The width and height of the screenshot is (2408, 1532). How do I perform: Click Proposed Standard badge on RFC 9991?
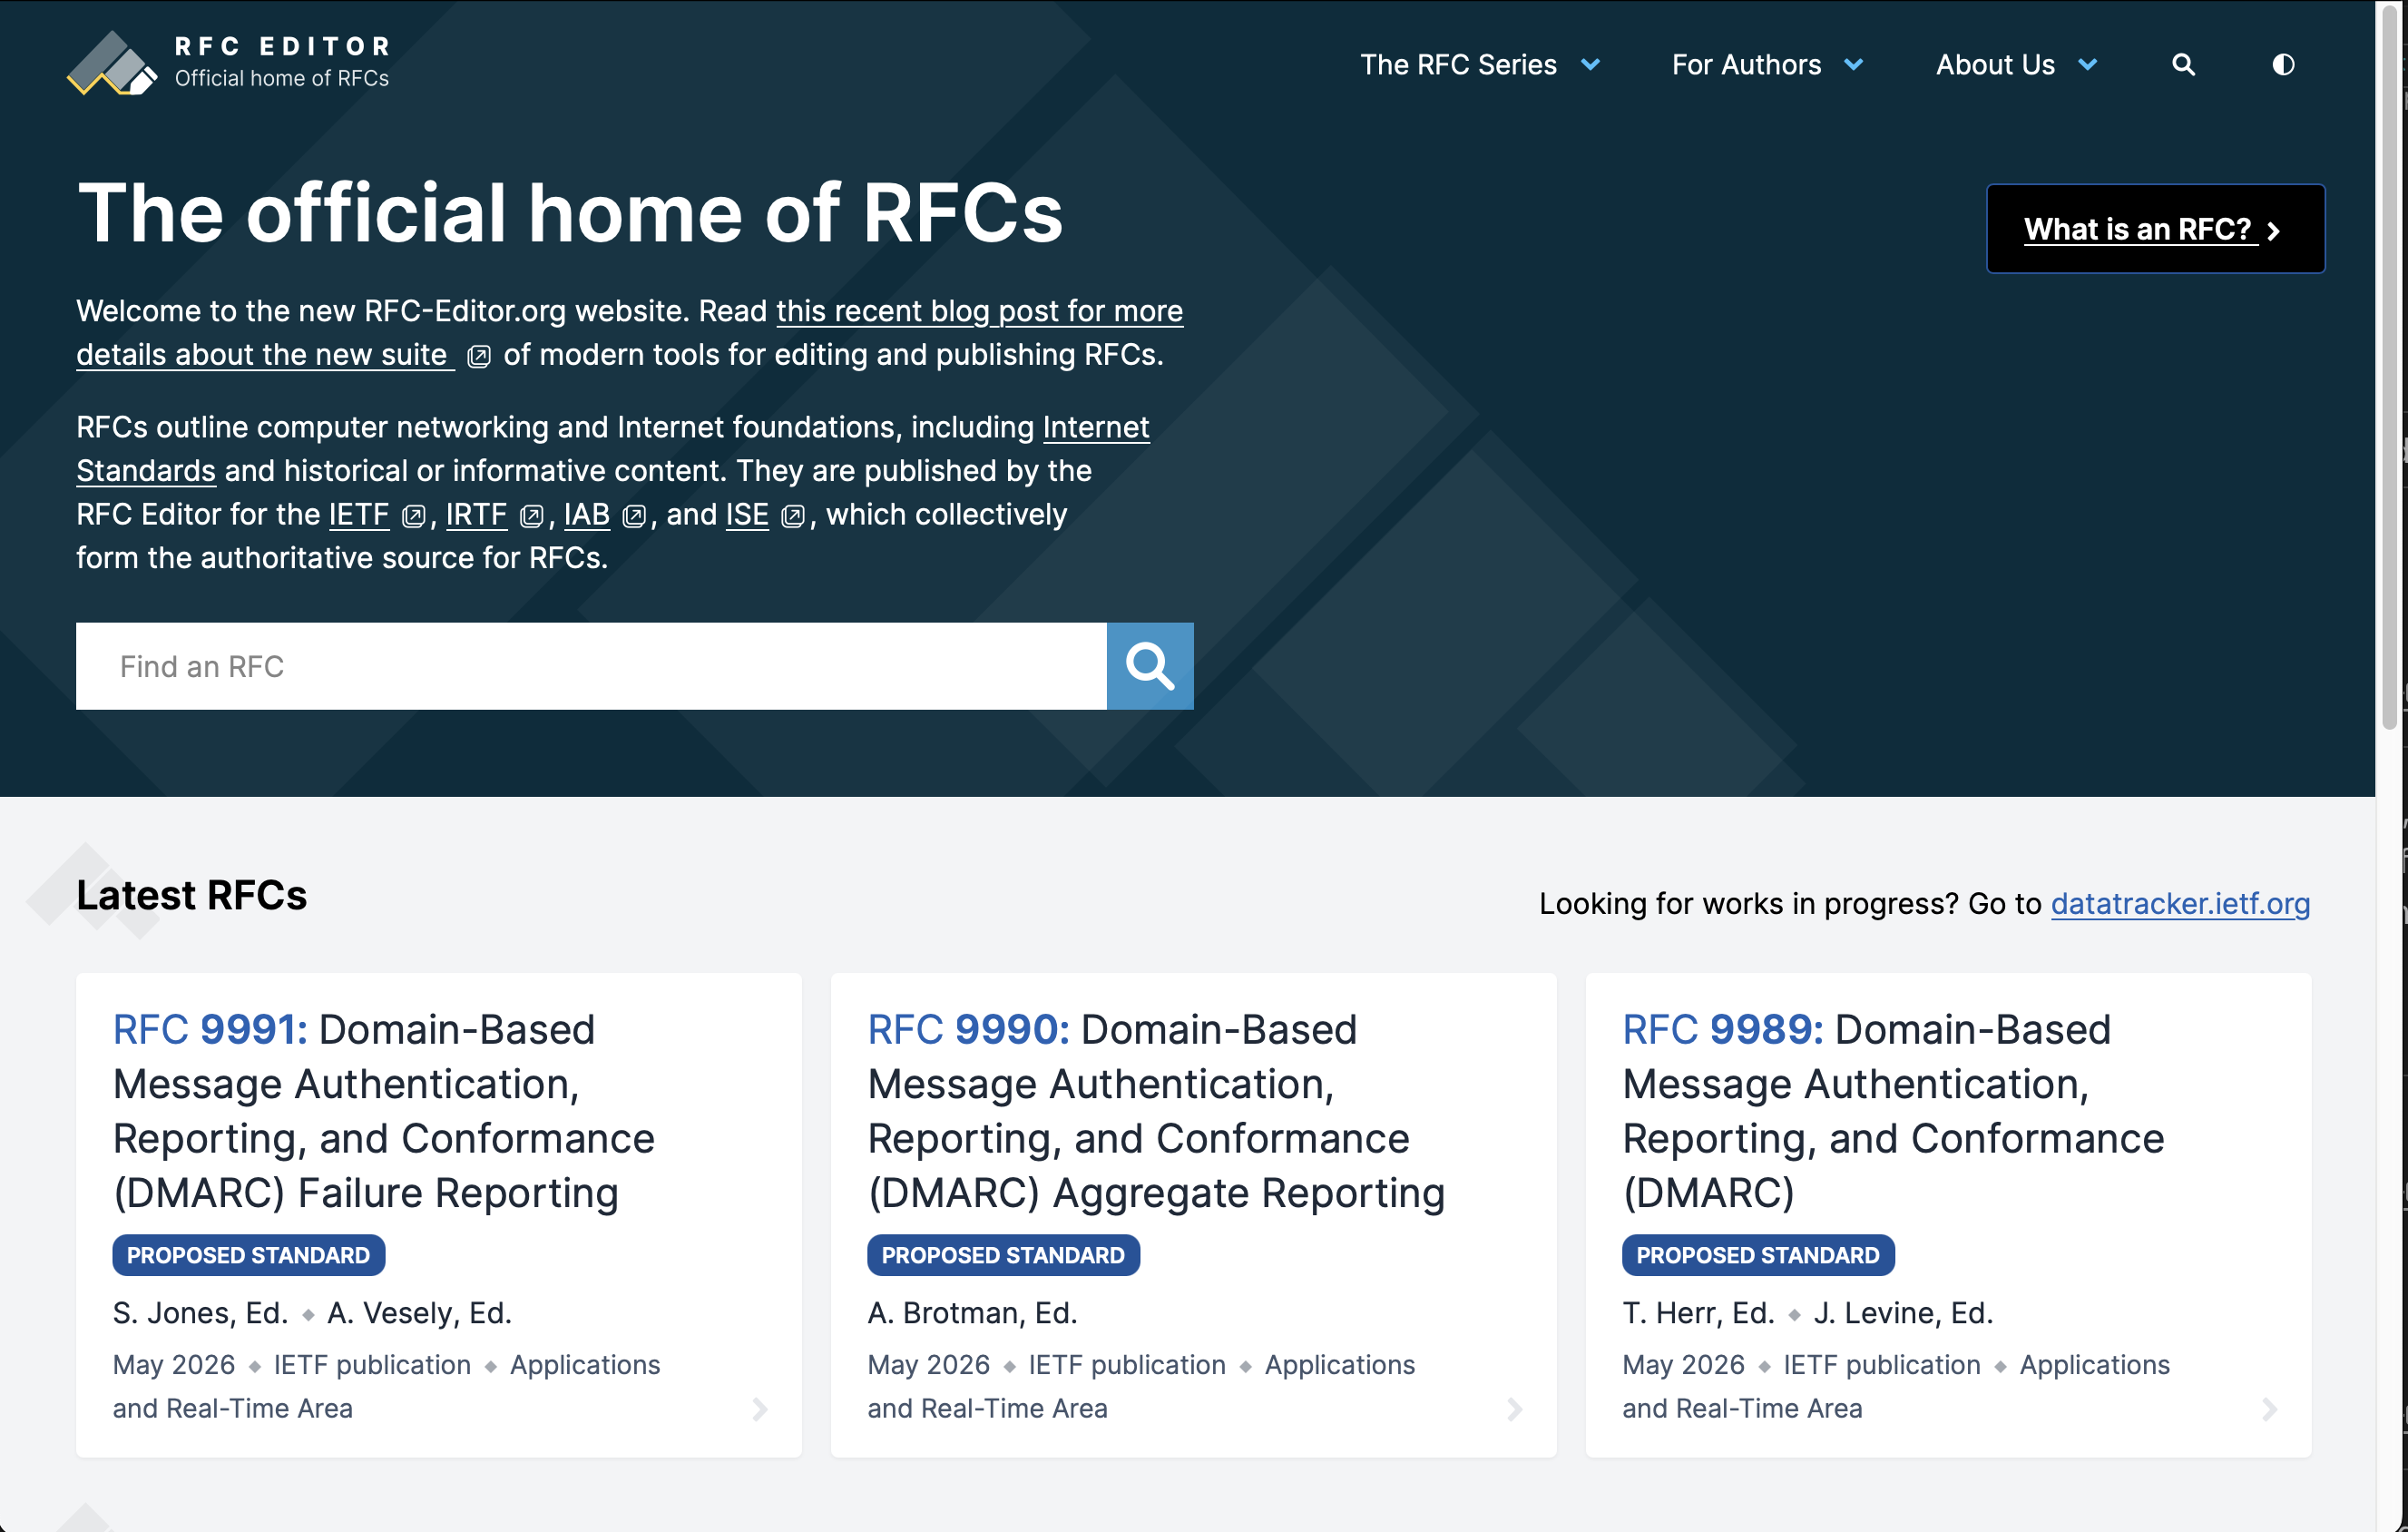click(248, 1255)
